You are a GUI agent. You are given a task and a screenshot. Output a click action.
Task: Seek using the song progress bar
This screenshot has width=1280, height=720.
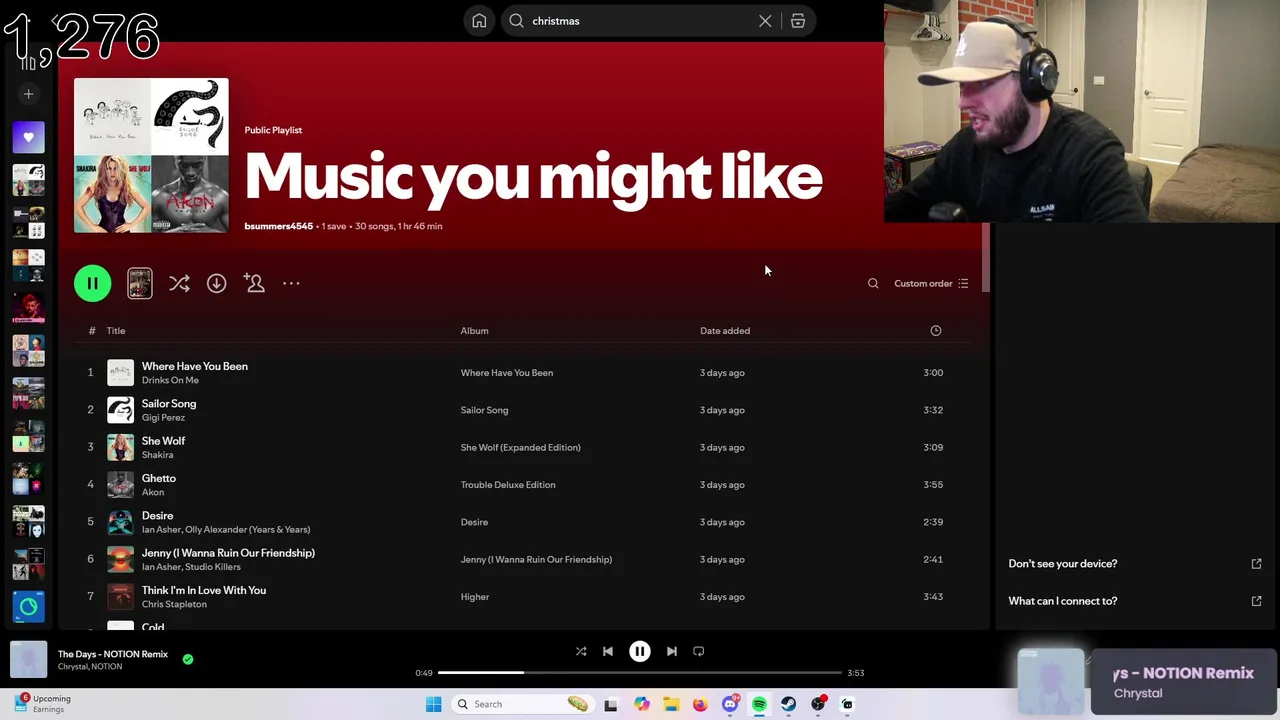pyautogui.click(x=640, y=673)
